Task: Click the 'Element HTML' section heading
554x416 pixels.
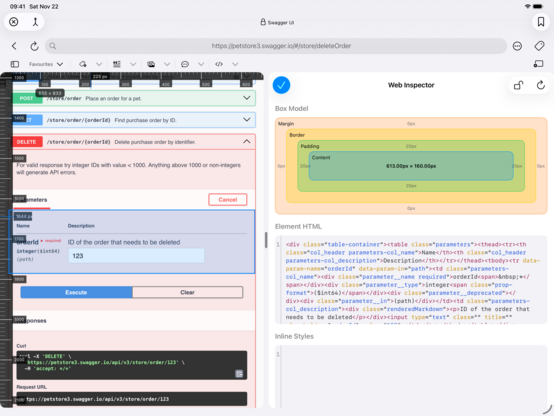Action: coord(298,227)
